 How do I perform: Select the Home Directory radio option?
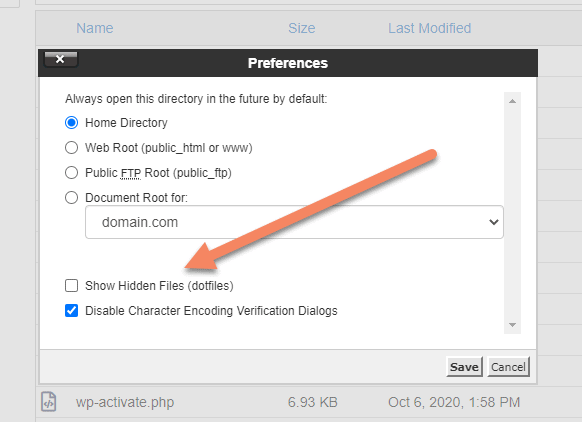tap(71, 122)
